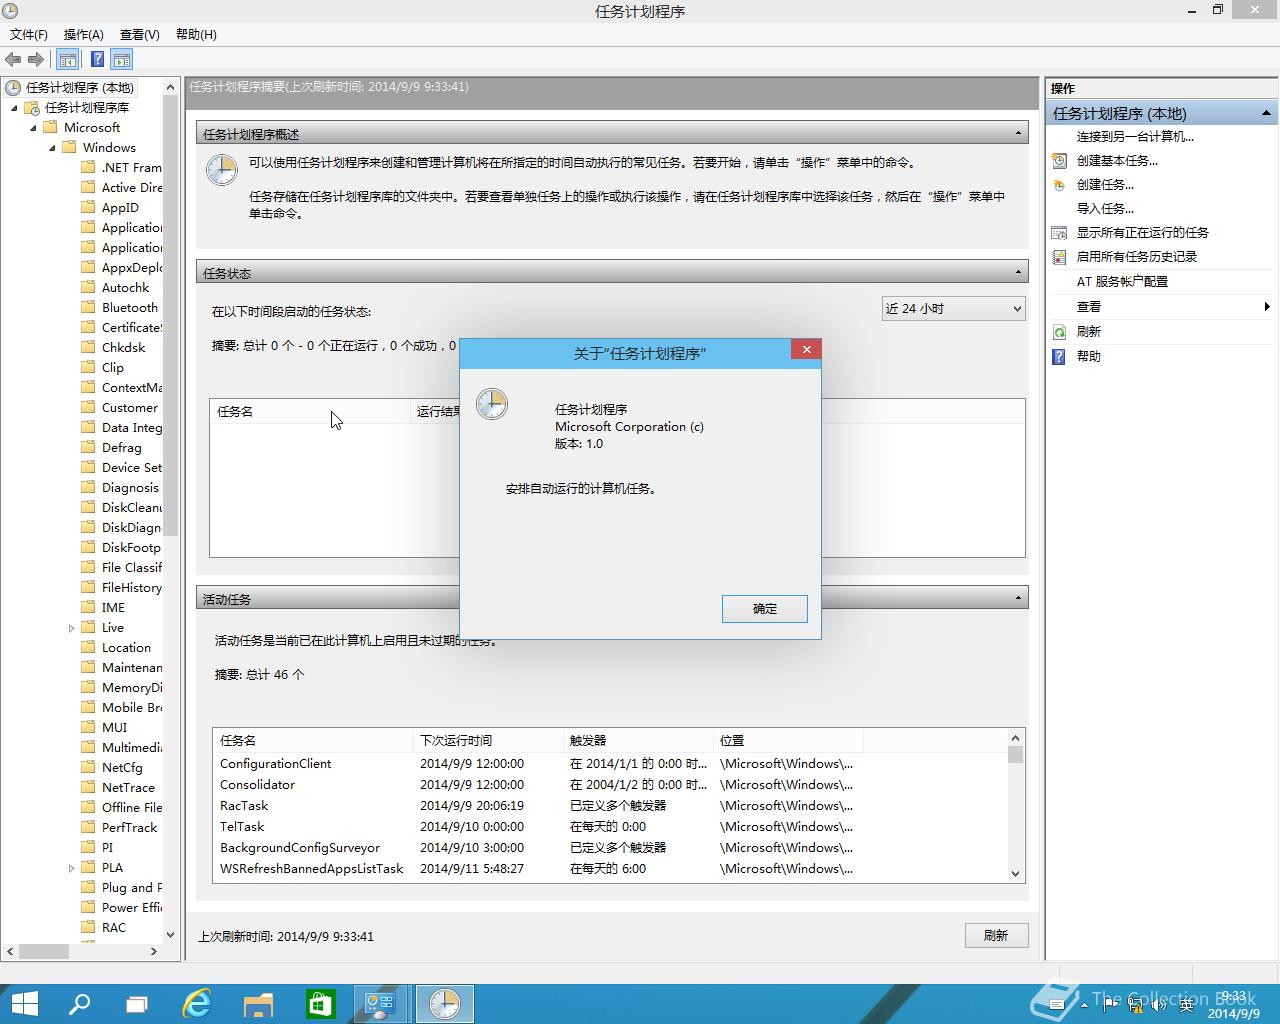Open Search from the taskbar
This screenshot has width=1280, height=1024.
coord(79,1004)
